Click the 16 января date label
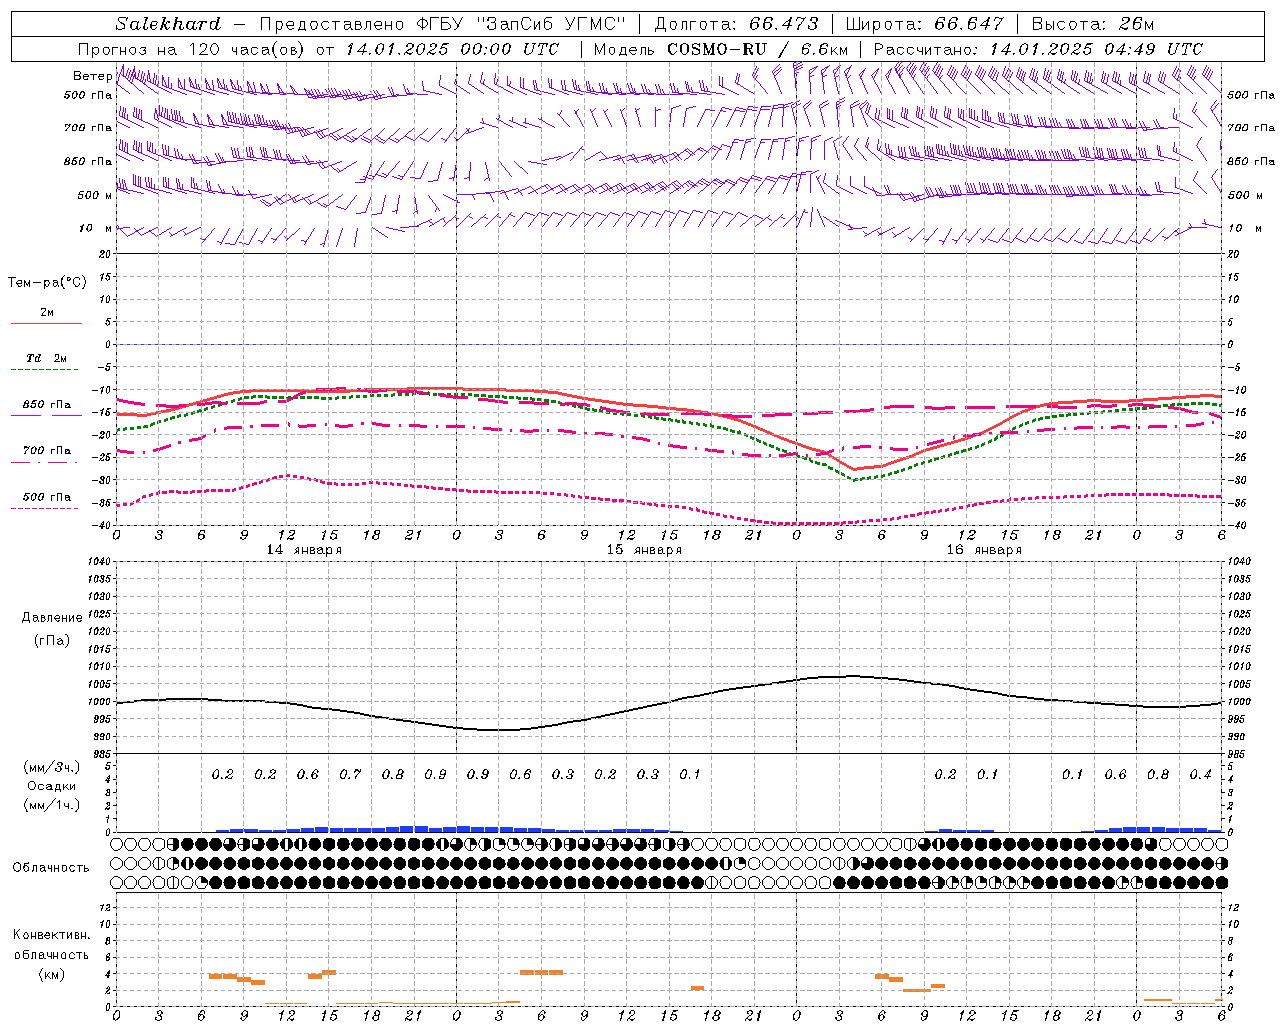The image size is (1280, 1024). pos(984,550)
